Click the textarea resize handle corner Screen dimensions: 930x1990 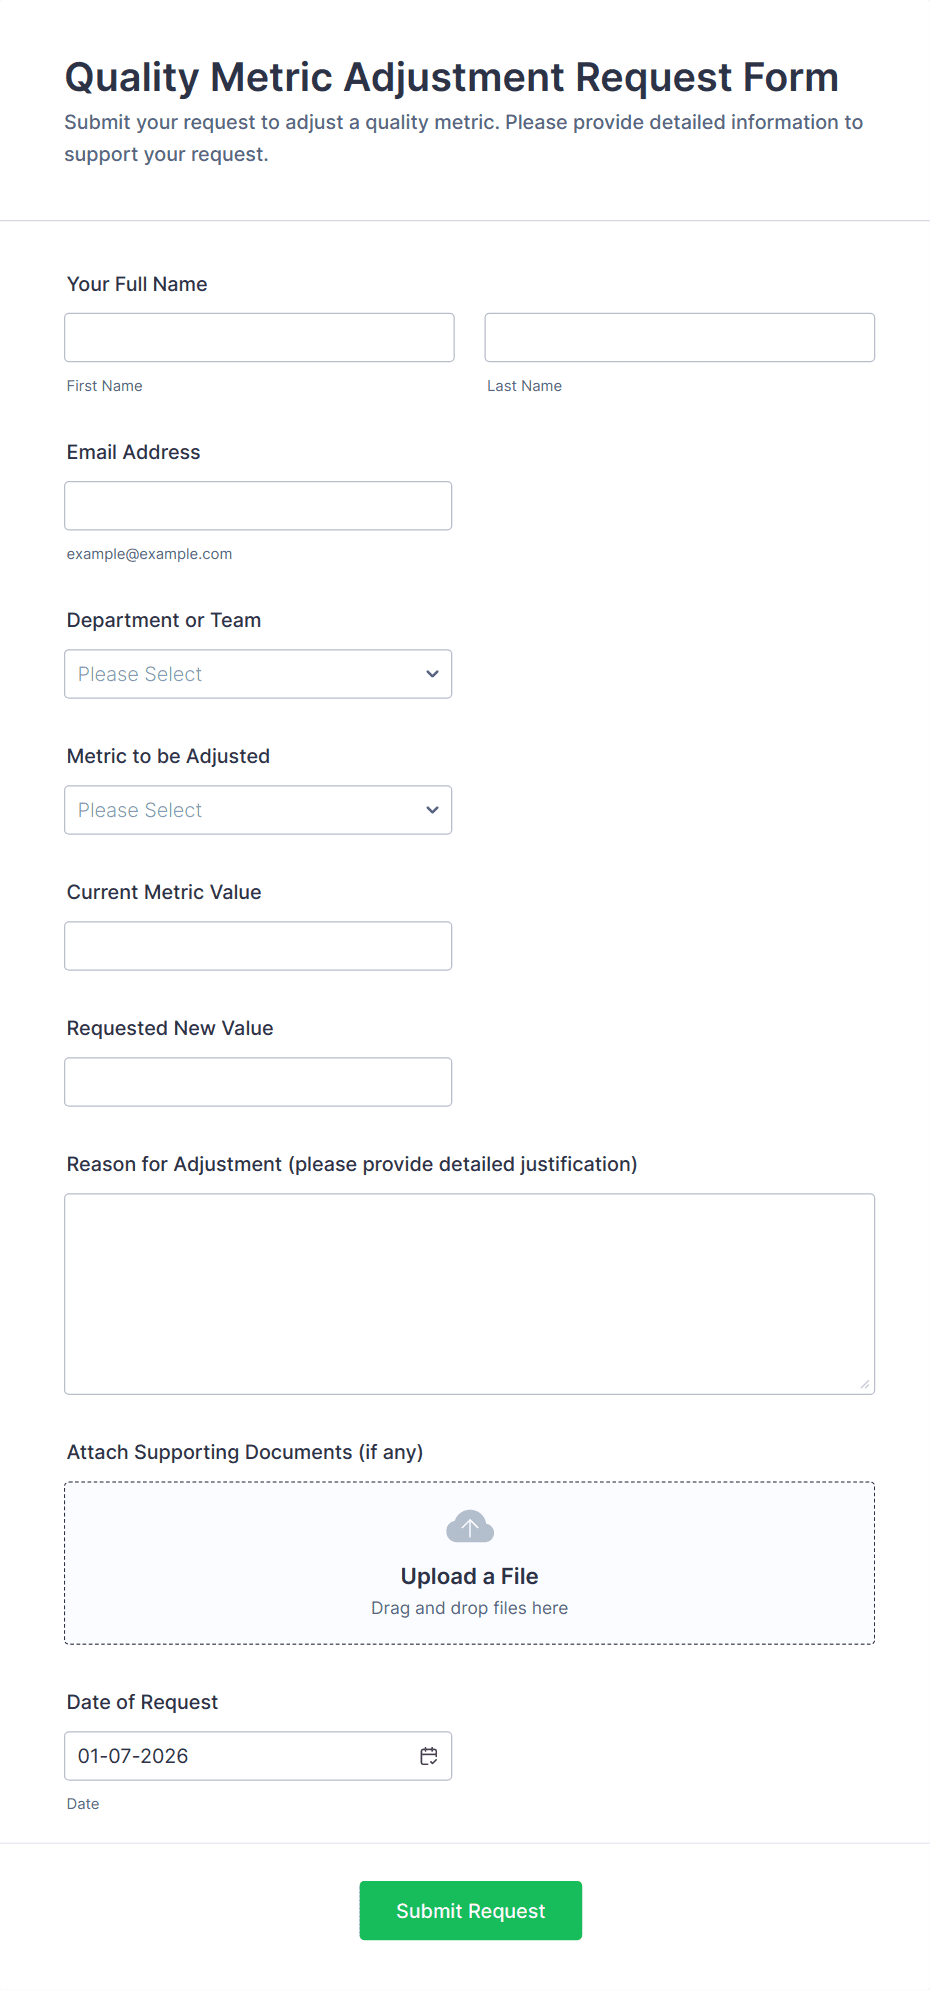click(x=865, y=1384)
